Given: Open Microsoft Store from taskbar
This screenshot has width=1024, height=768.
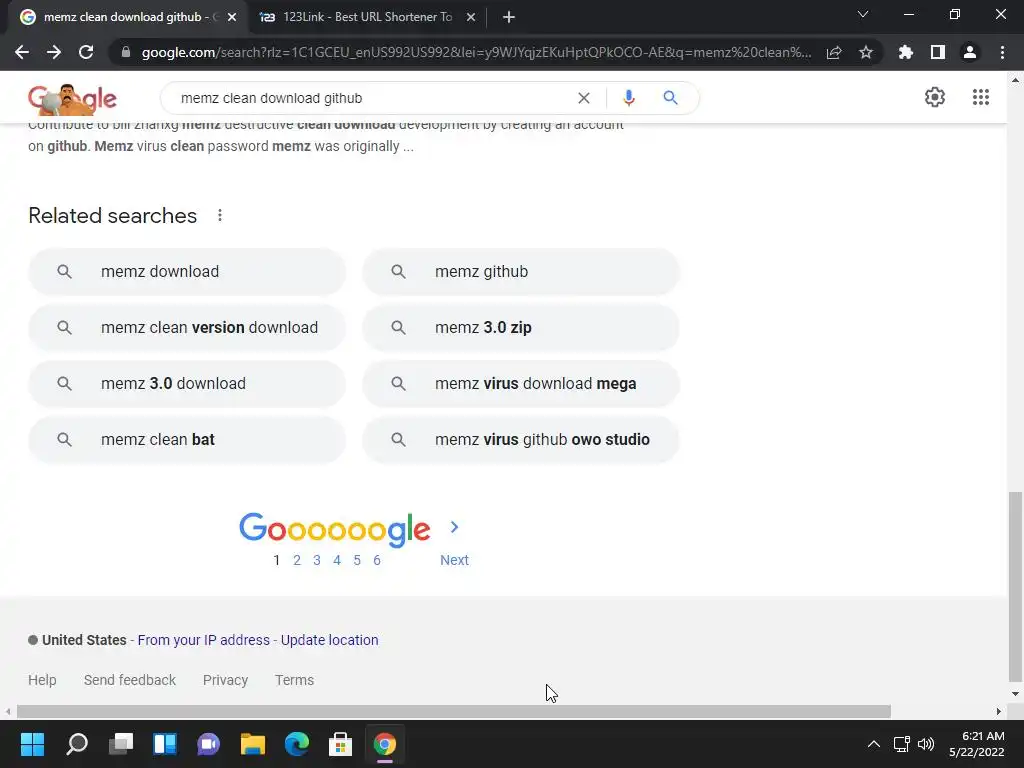Looking at the screenshot, I should pyautogui.click(x=340, y=744).
